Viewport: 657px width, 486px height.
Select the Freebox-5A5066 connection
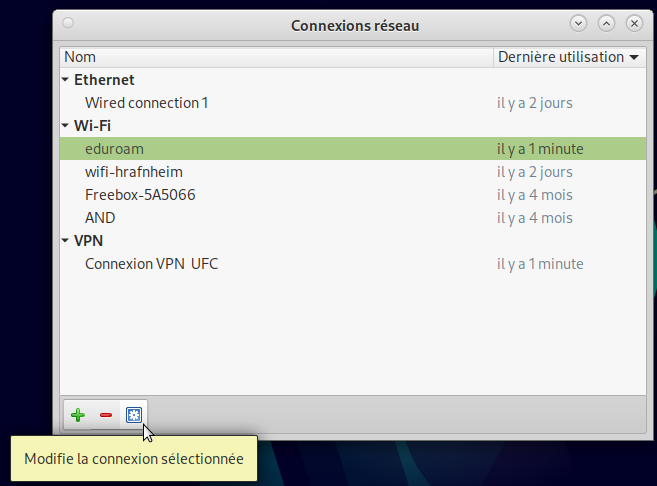(140, 195)
